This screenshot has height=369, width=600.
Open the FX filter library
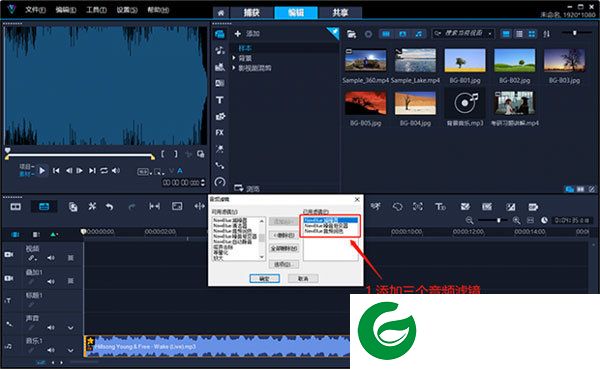(x=220, y=132)
